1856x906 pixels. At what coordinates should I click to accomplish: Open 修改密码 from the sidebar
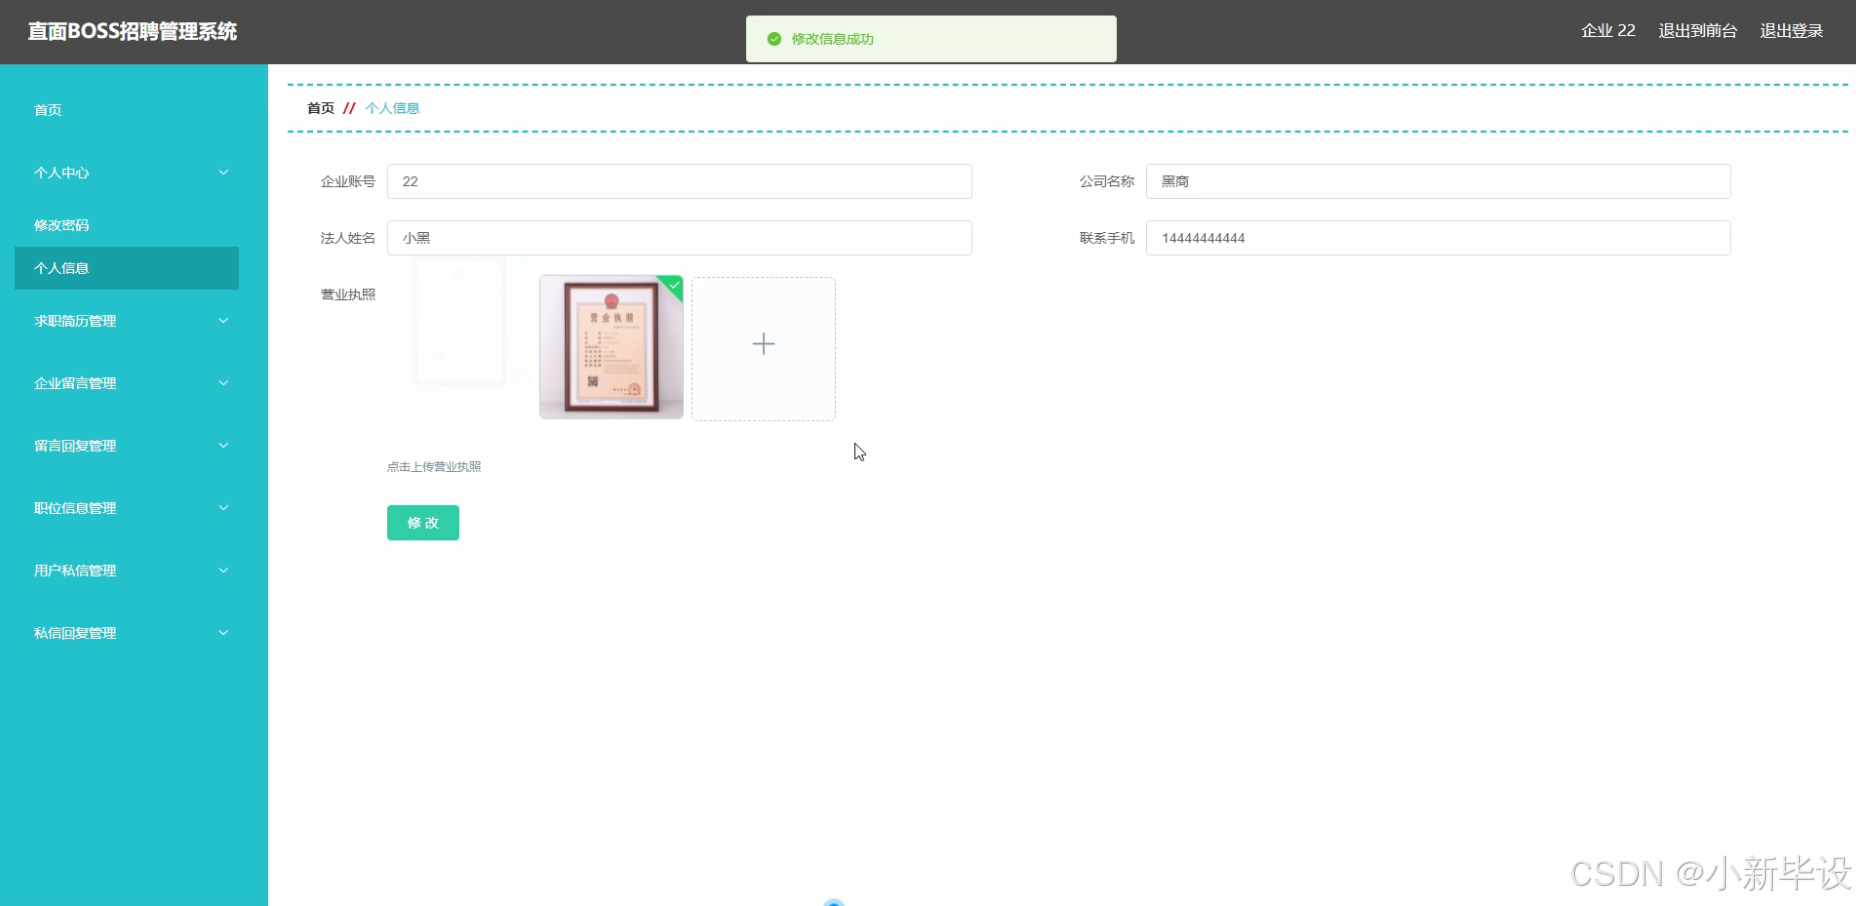[x=61, y=224]
